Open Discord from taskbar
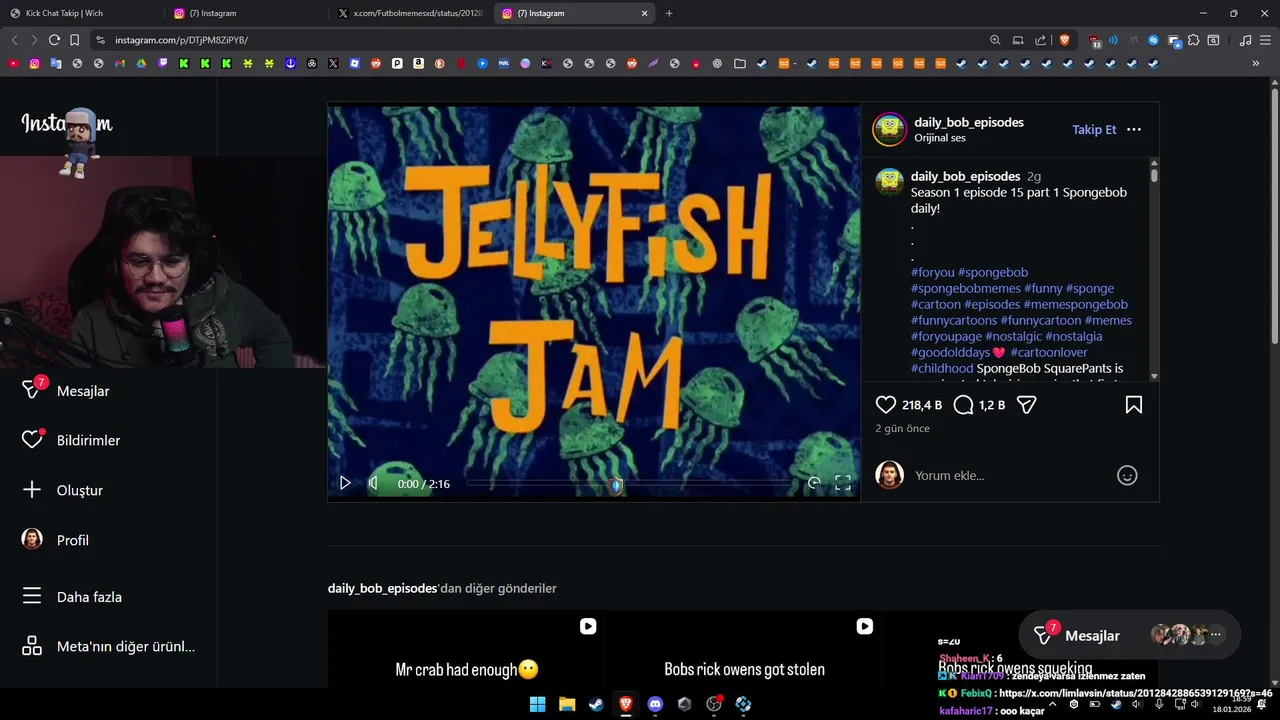This screenshot has width=1280, height=720. click(655, 704)
